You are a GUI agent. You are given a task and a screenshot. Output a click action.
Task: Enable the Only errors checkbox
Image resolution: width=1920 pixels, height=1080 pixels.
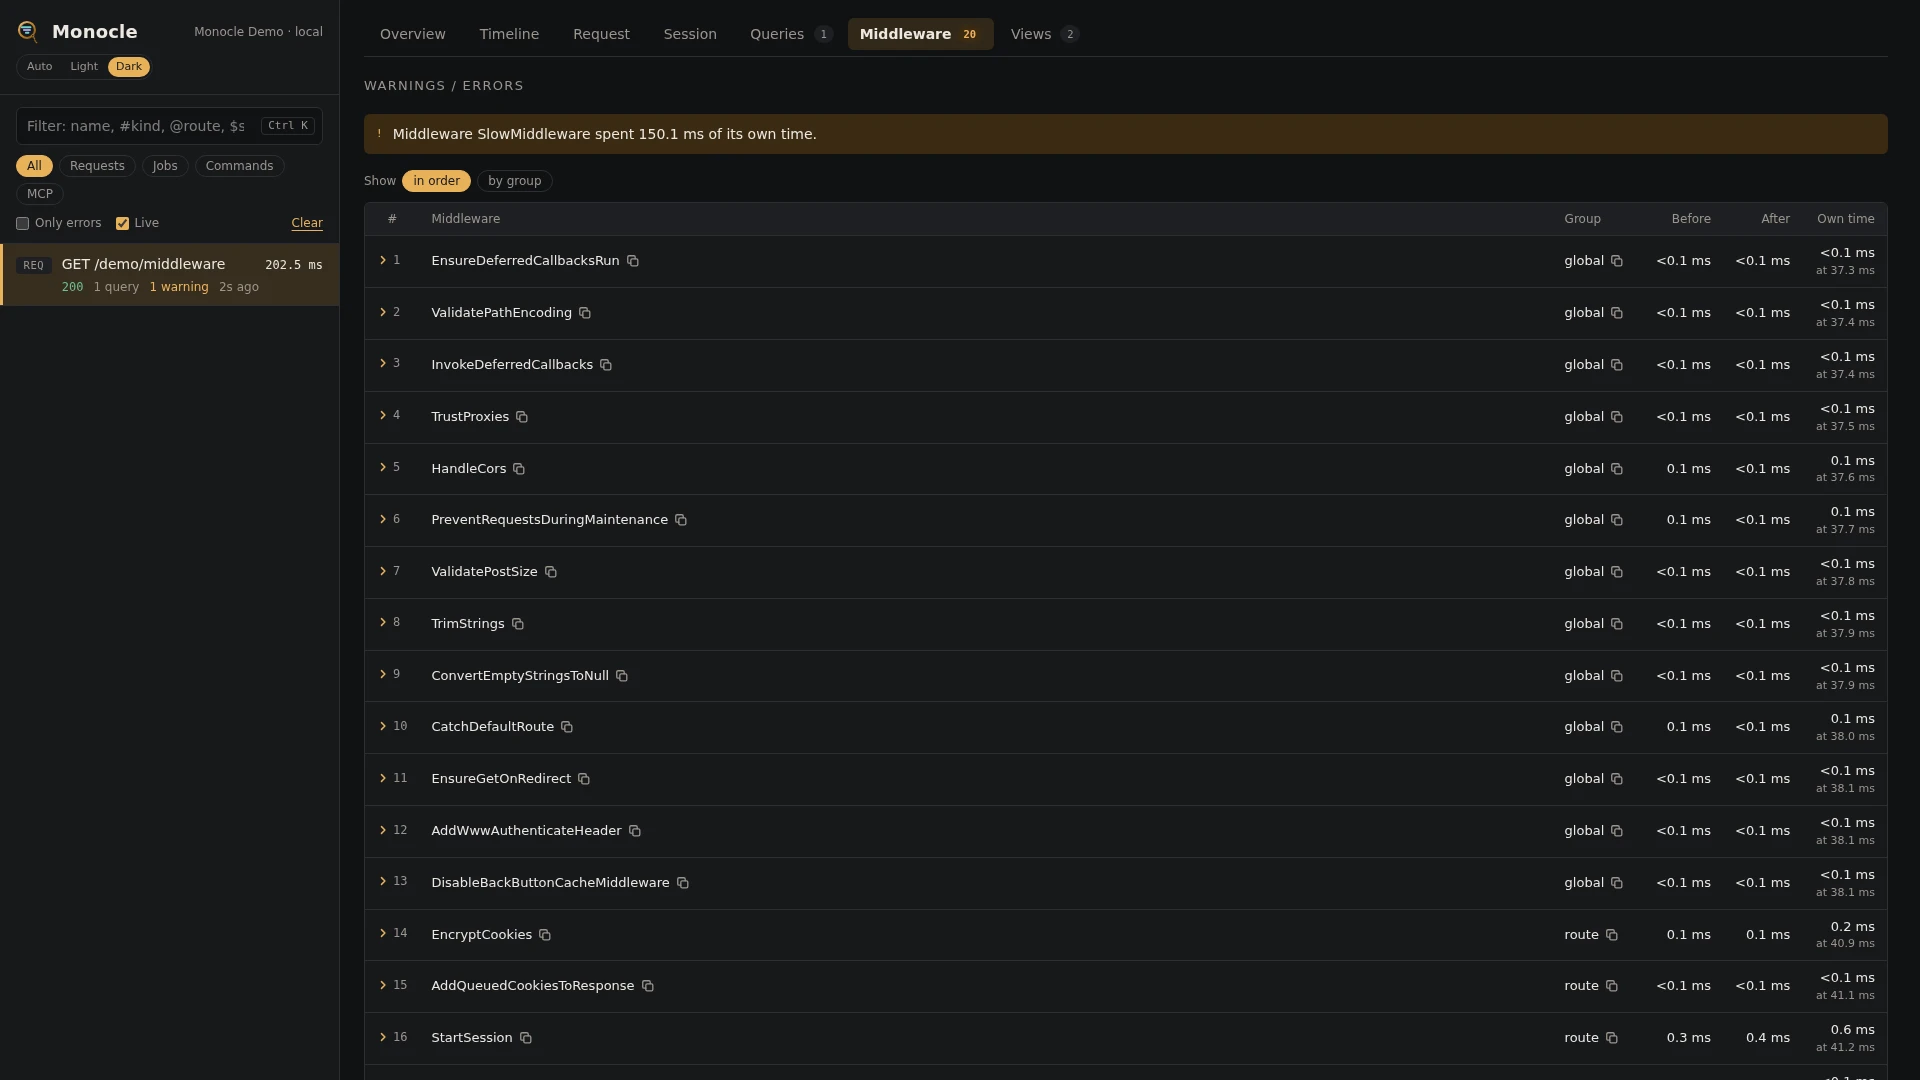(x=22, y=224)
